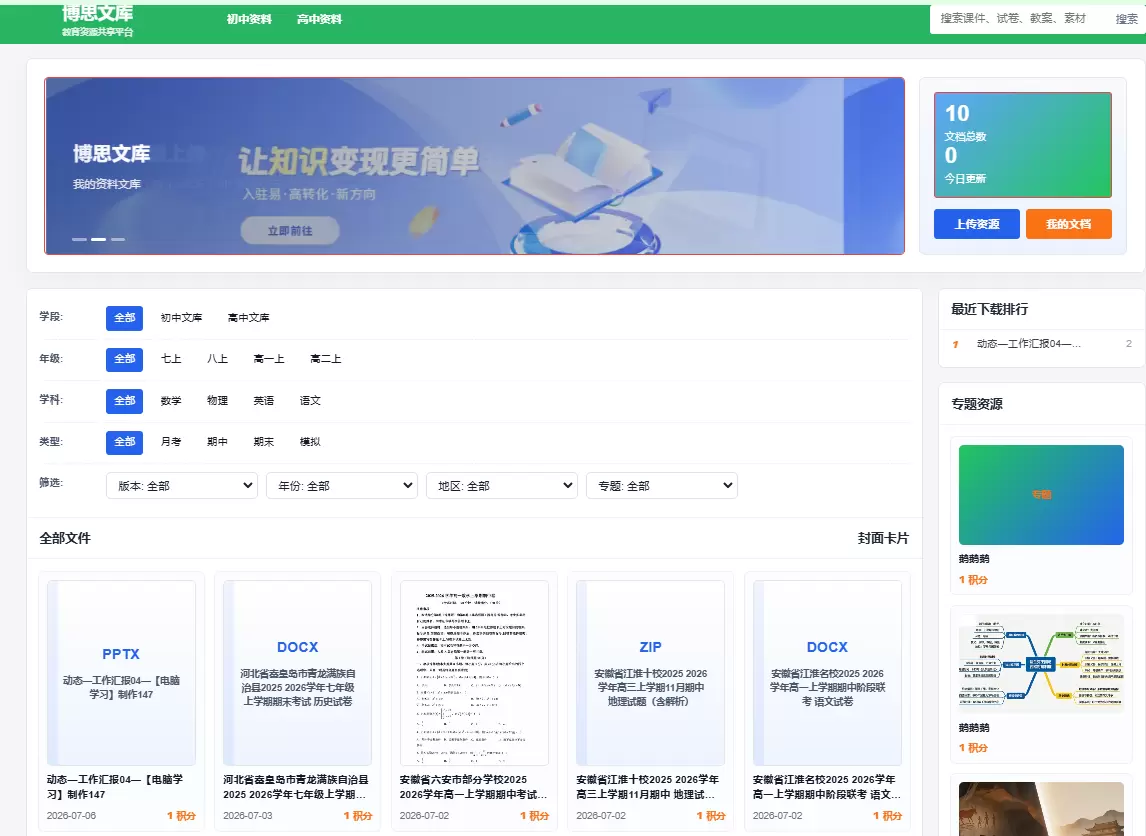Open the ZIP 安徽省江淮十校 geography thumbnail
Screen dimensions: 1146x836
point(650,673)
